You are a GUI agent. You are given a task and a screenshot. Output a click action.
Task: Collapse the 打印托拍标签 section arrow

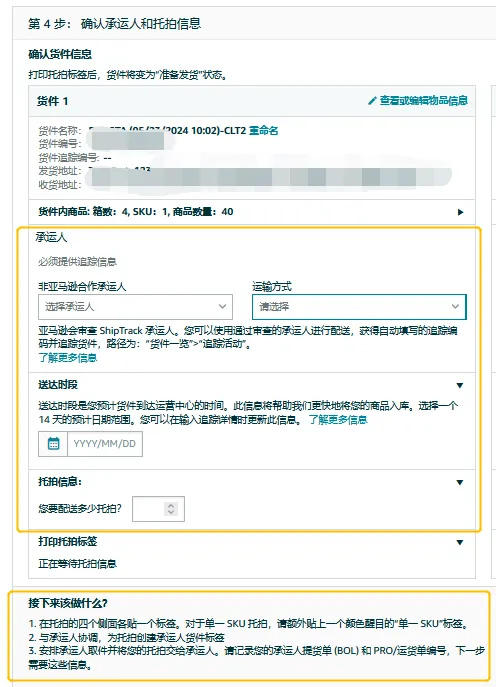[x=460, y=542]
